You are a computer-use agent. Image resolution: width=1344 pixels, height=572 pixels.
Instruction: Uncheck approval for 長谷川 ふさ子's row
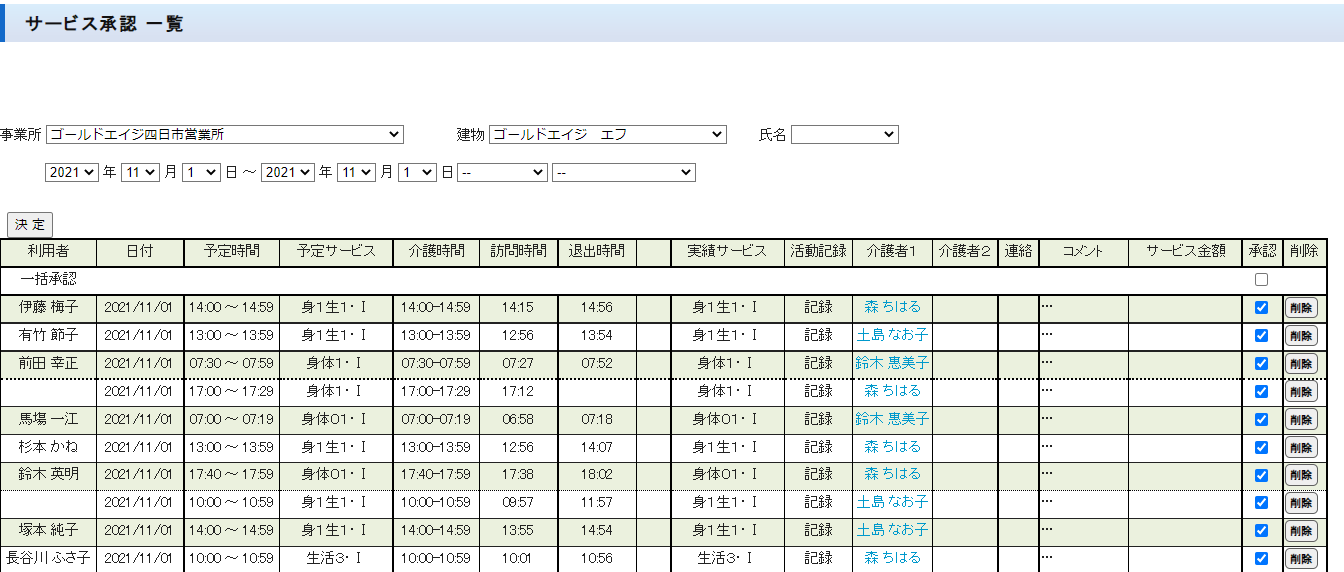[1261, 559]
